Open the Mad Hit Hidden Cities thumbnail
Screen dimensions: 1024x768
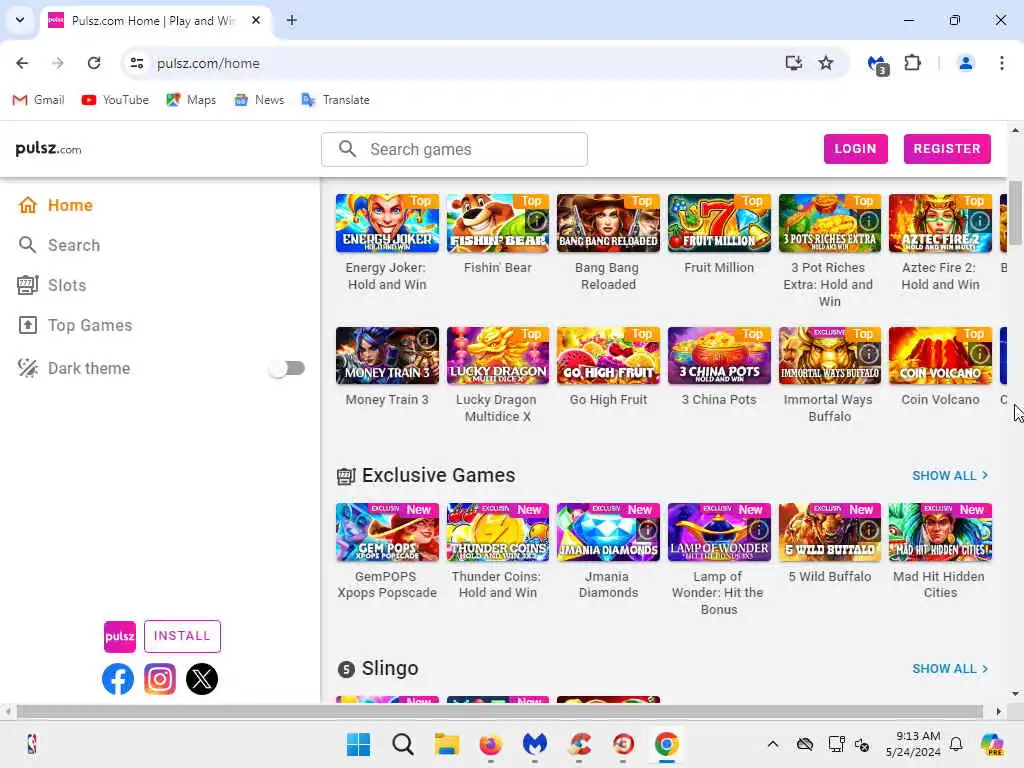940,532
